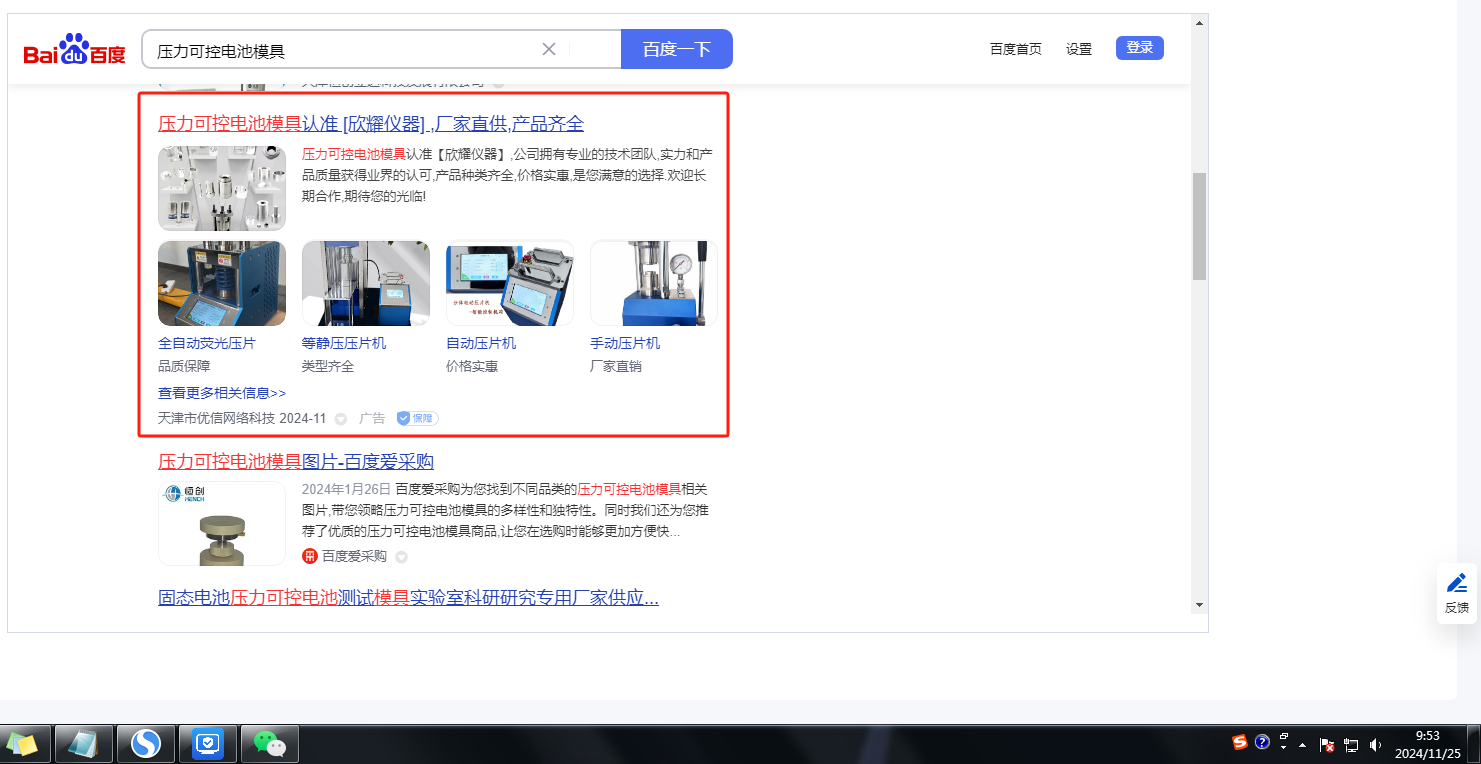Click 天津市优信网络科技 2024-11 source text
1481x764 pixels.
[242, 418]
